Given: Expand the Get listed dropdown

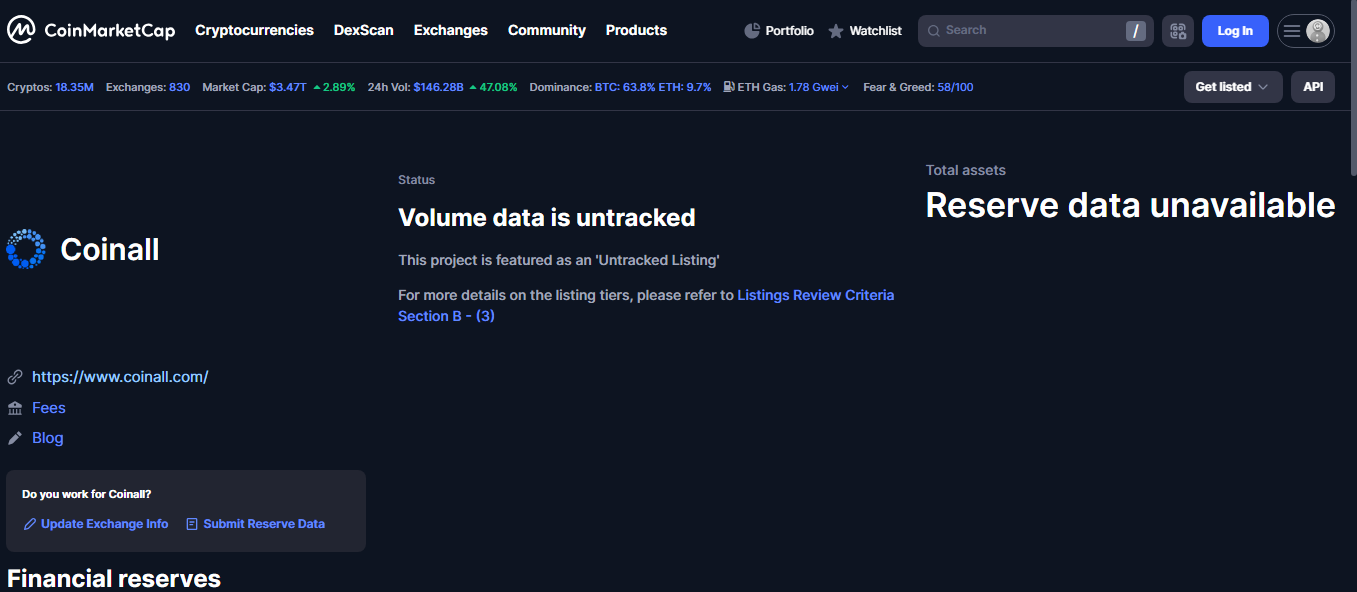Looking at the screenshot, I should coord(1233,87).
